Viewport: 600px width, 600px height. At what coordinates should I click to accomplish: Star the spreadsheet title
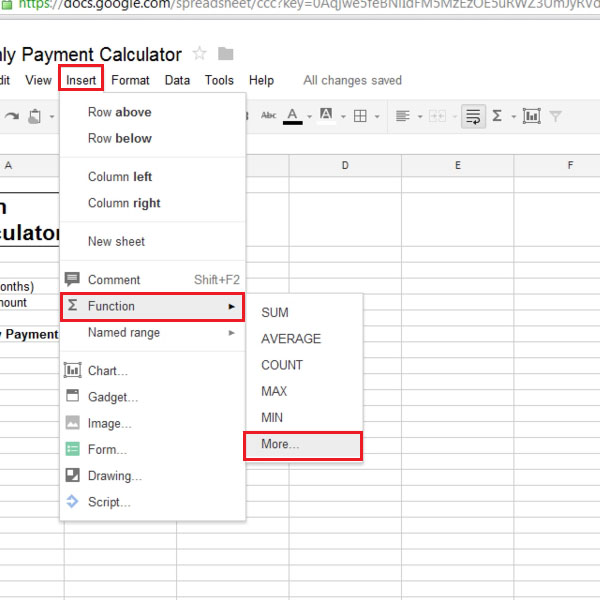199,54
